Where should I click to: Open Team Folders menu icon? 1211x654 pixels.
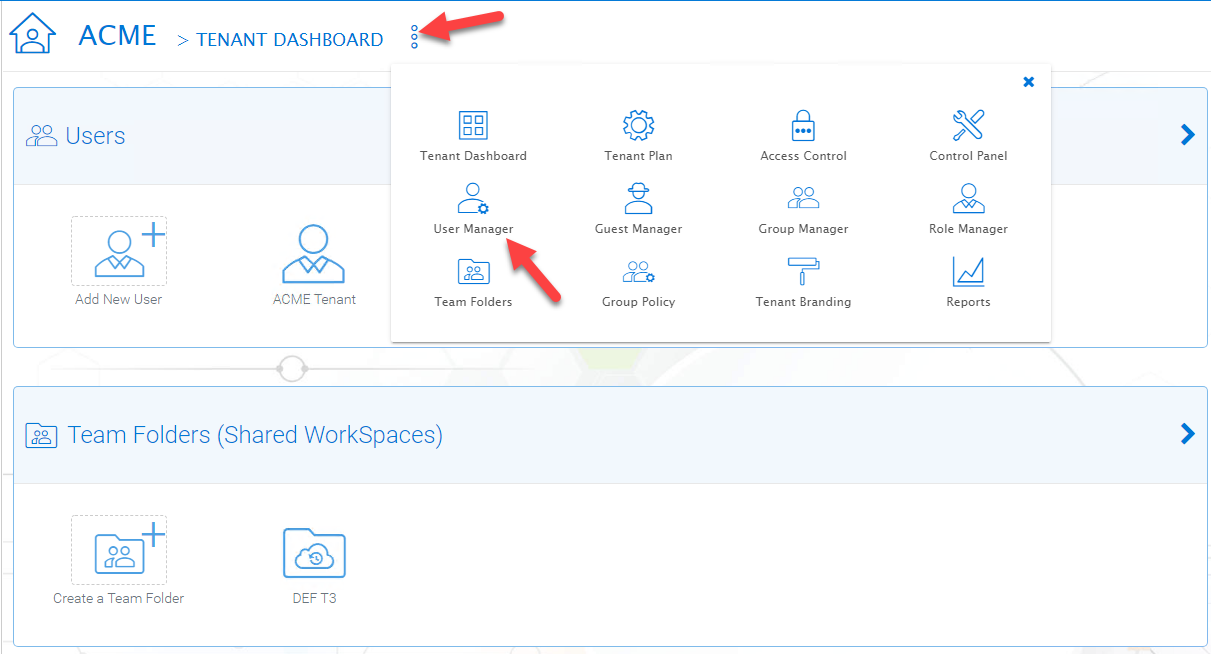pyautogui.click(x=473, y=271)
